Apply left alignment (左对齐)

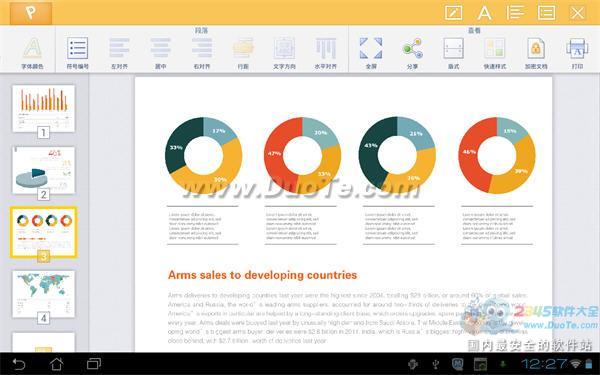point(119,53)
